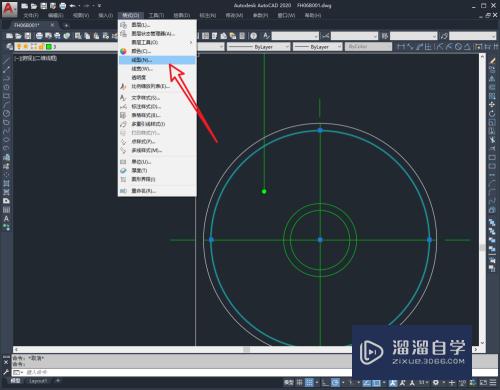Choose 标注样式(D) from the Format menu
Image resolution: width=500 pixels, height=390 pixels.
[x=157, y=106]
